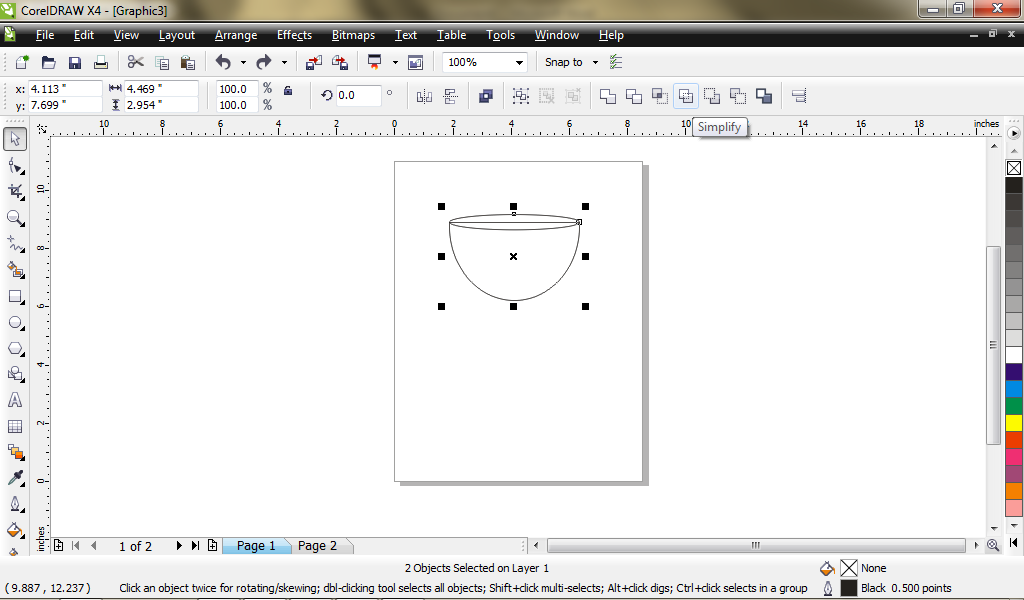Screen dimensions: 1024x600
Task: Open the Tools menu
Action: point(500,35)
